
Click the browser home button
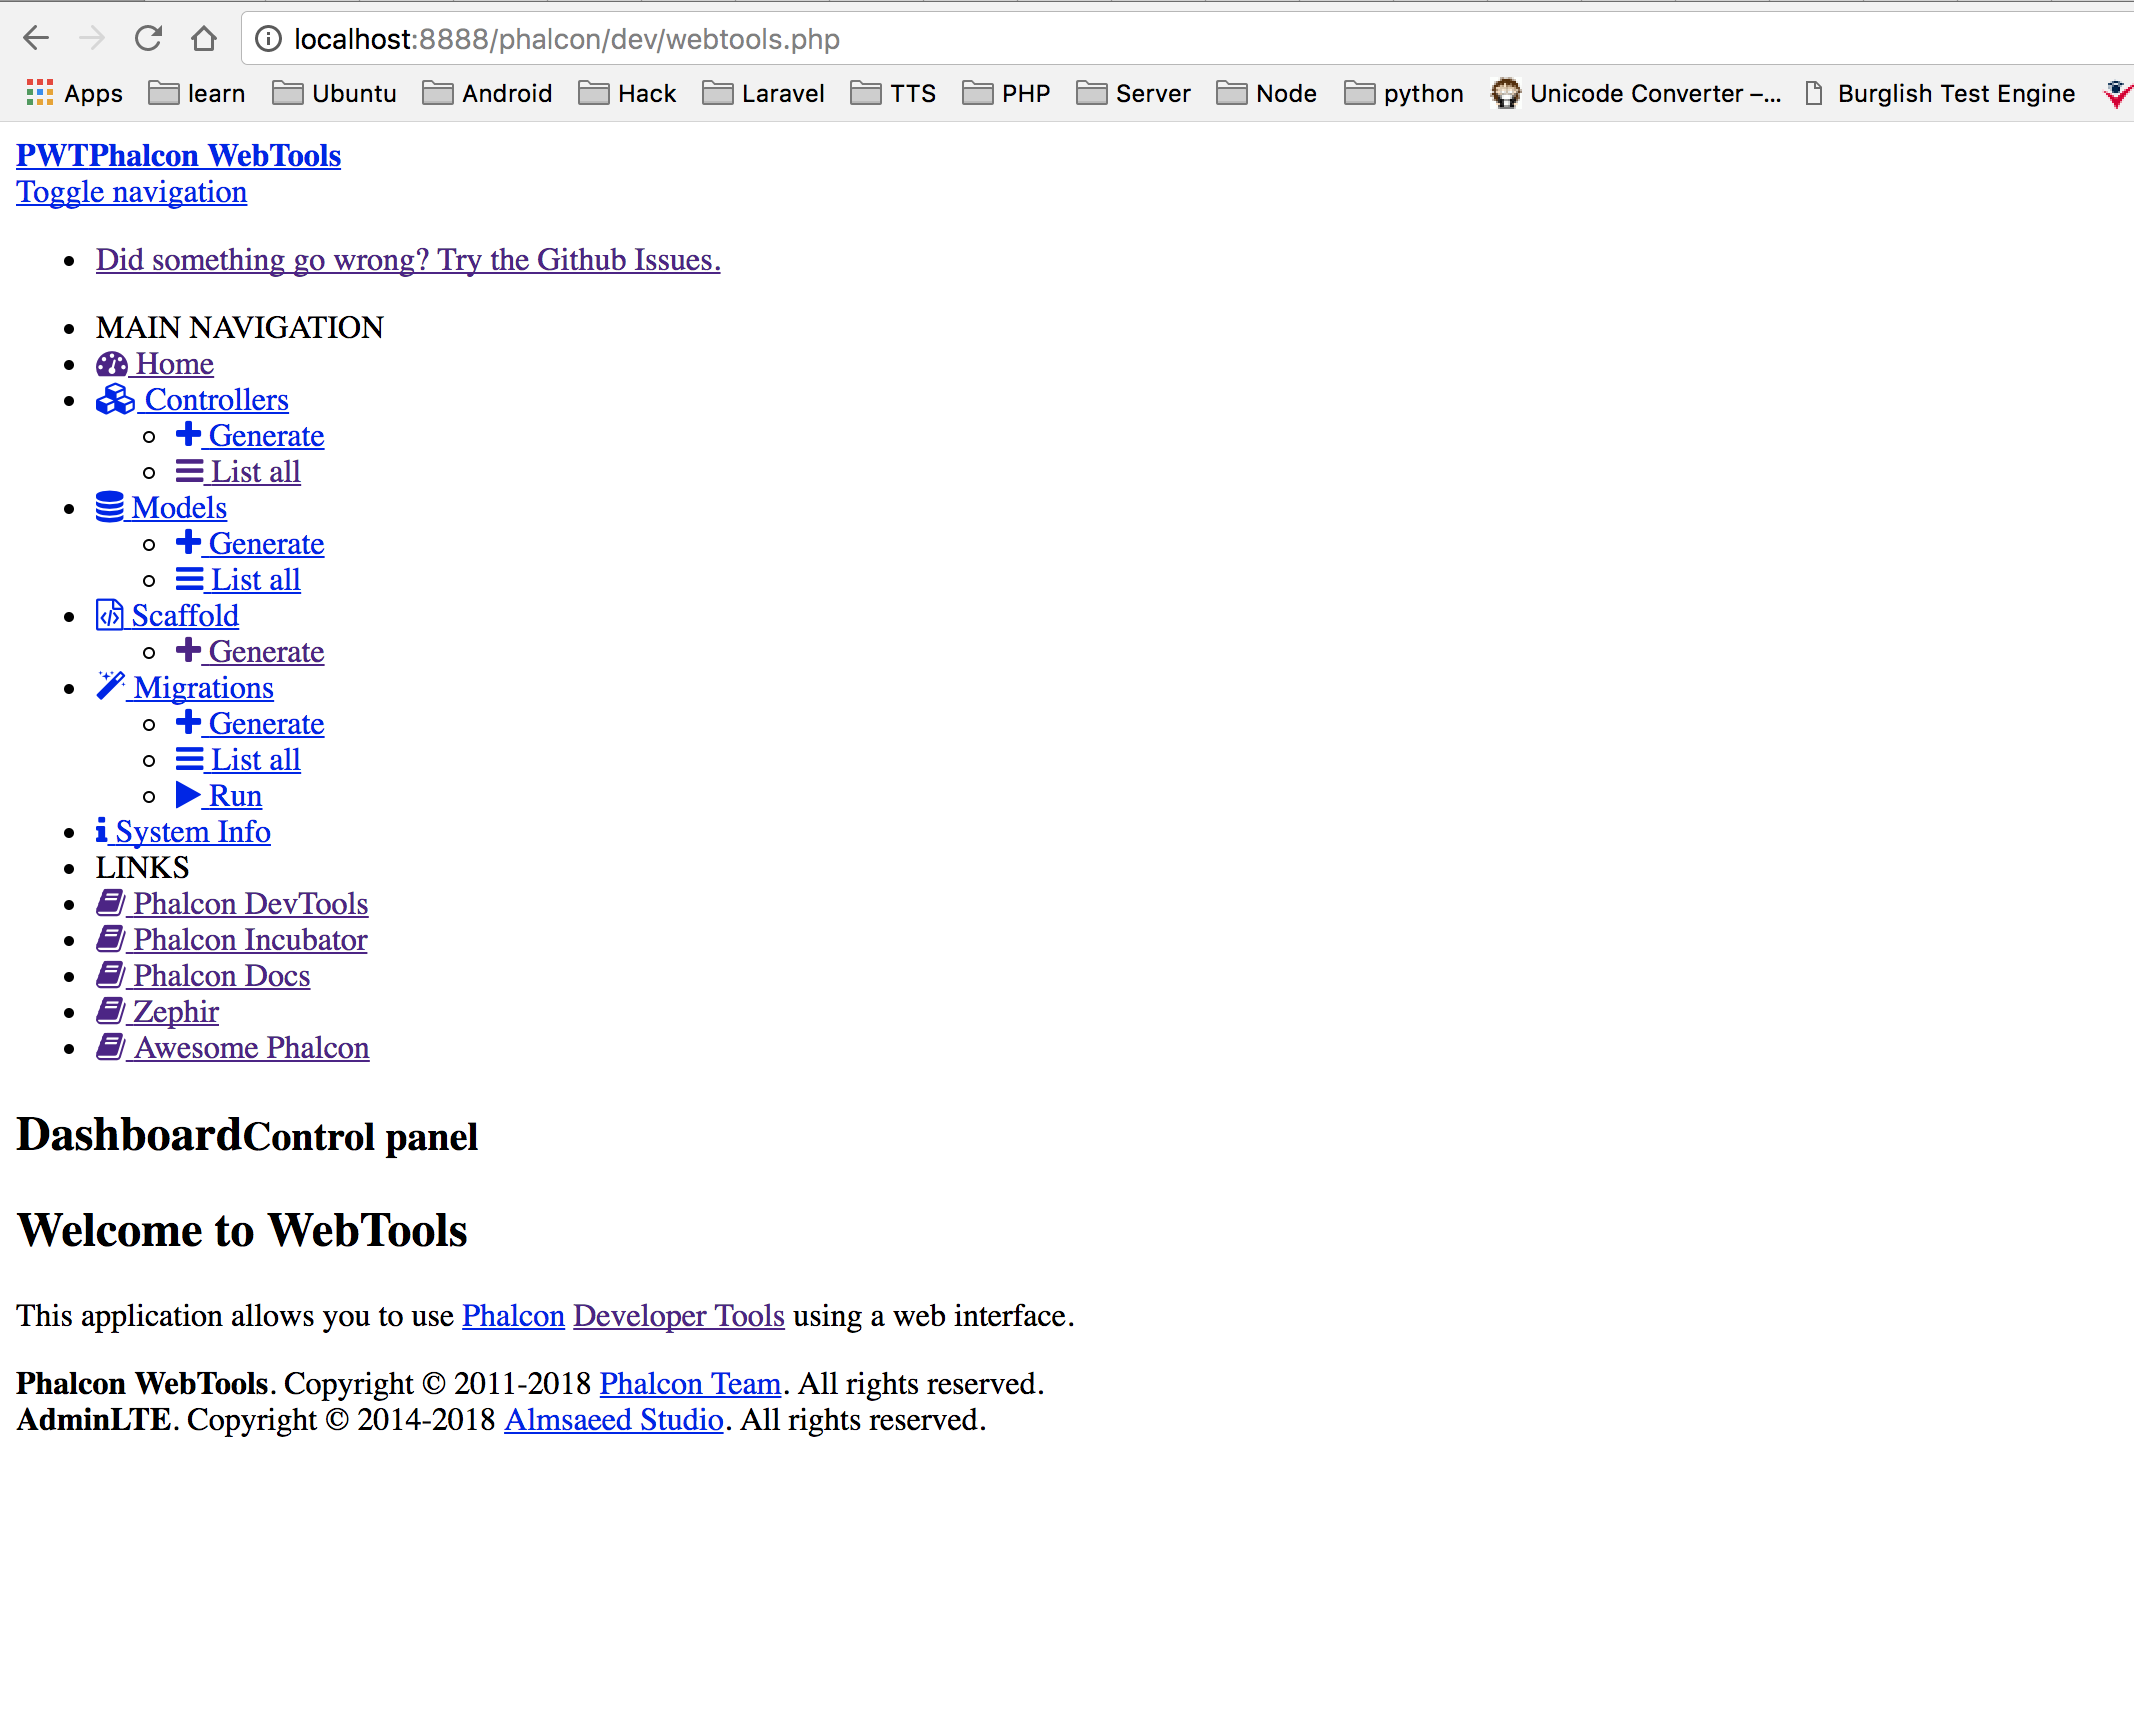coord(204,39)
